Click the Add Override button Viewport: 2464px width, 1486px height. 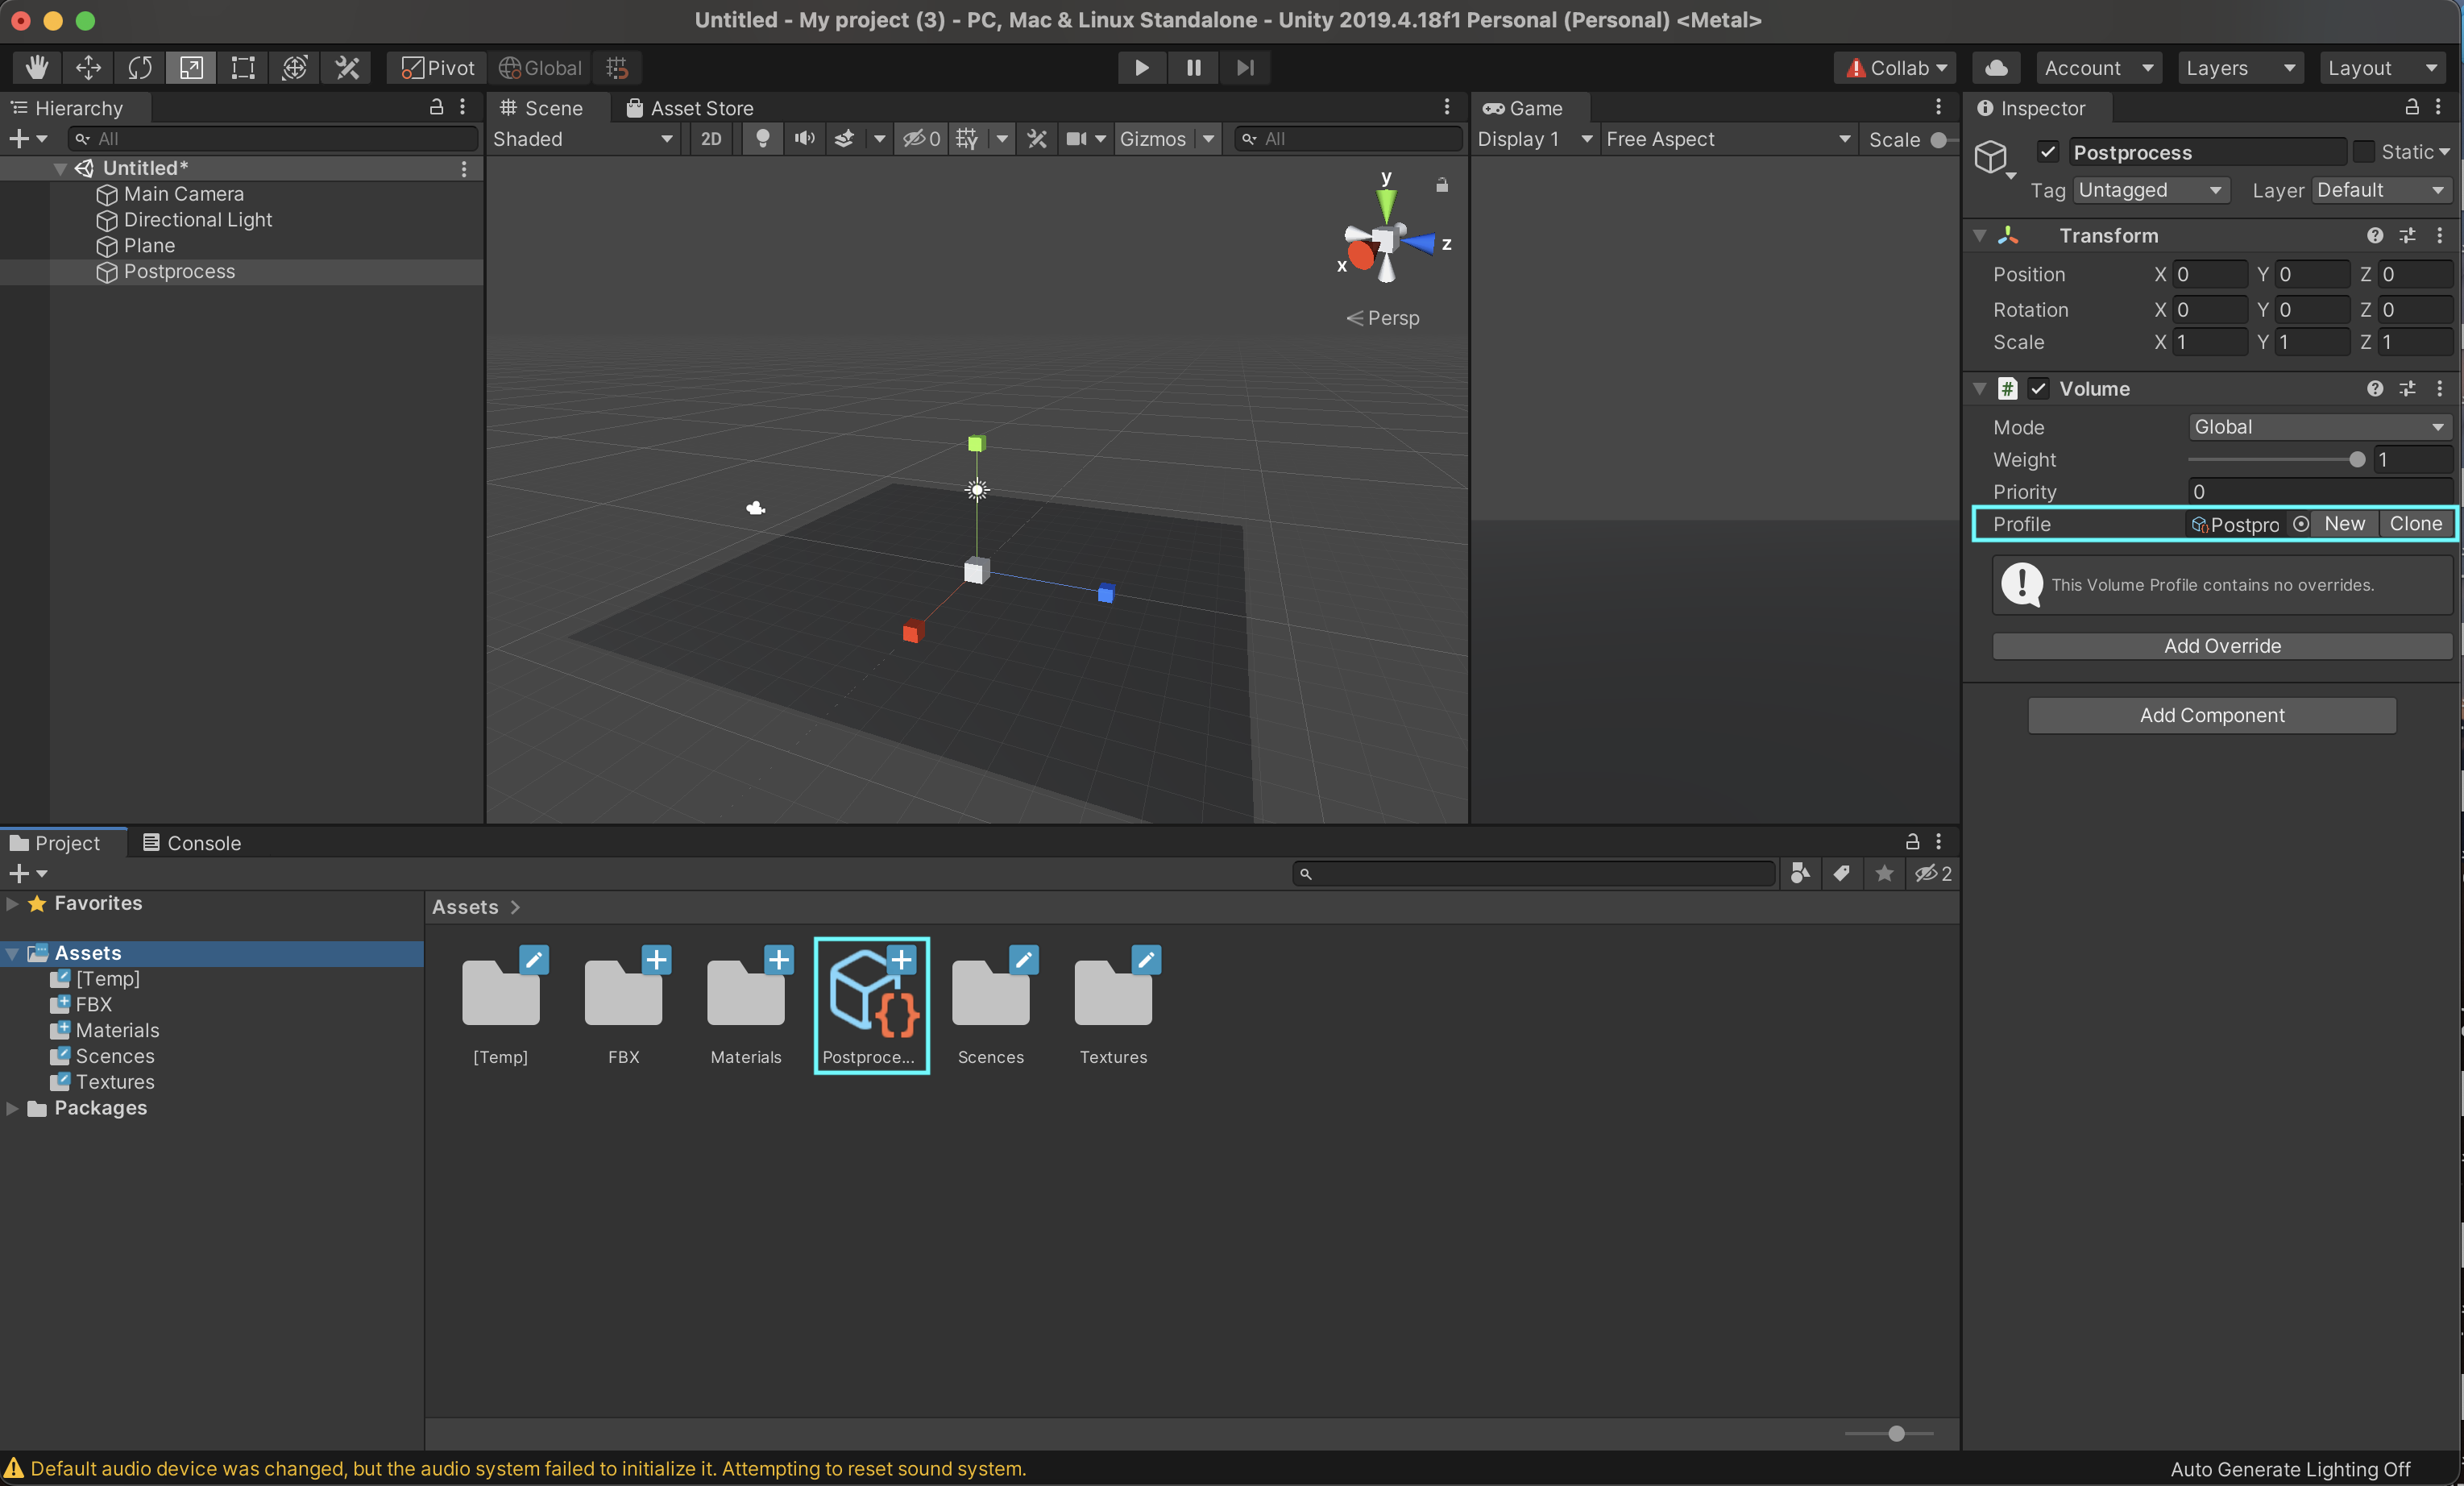[2222, 646]
